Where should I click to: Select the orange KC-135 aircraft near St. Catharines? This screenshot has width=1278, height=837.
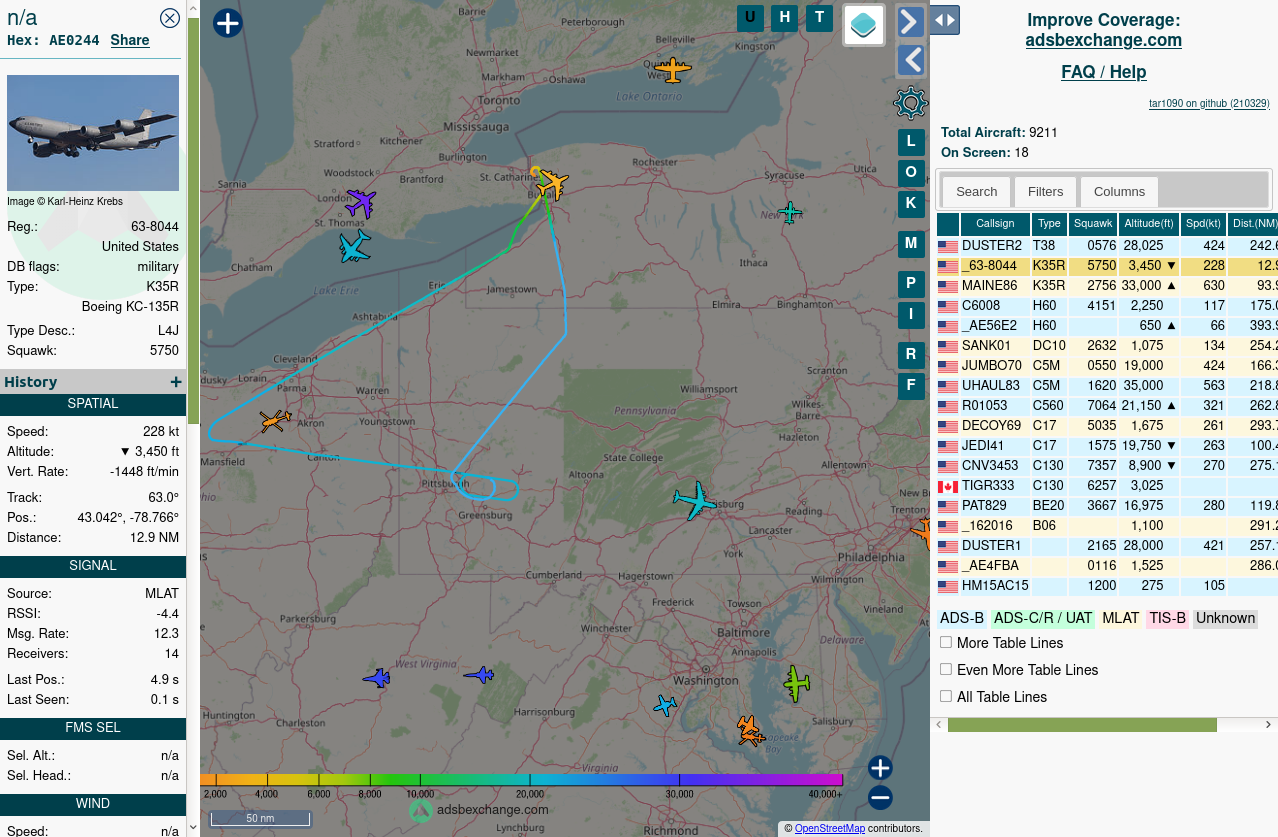coord(551,184)
